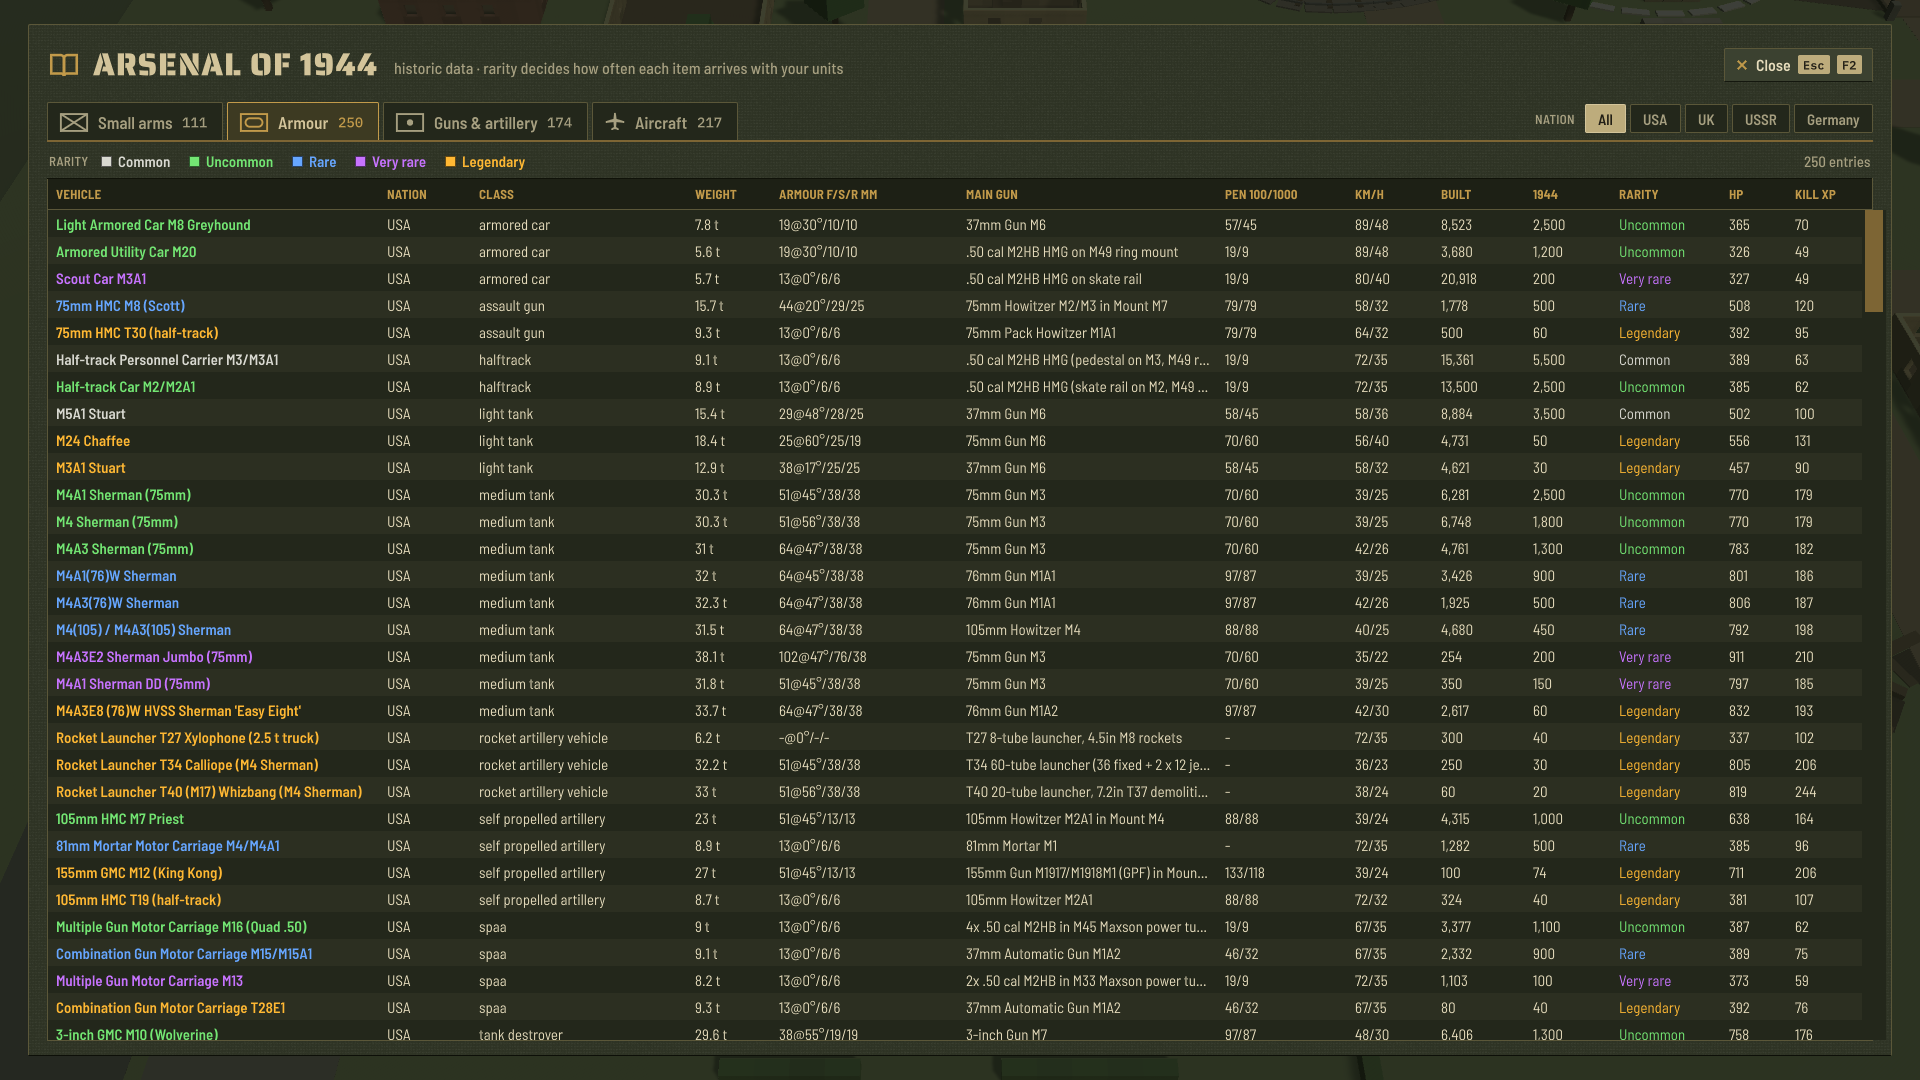Viewport: 1920px width, 1080px height.
Task: Select M4A3E2 Sherman Jumbo (75mm) entry
Action: pyautogui.click(x=955, y=657)
